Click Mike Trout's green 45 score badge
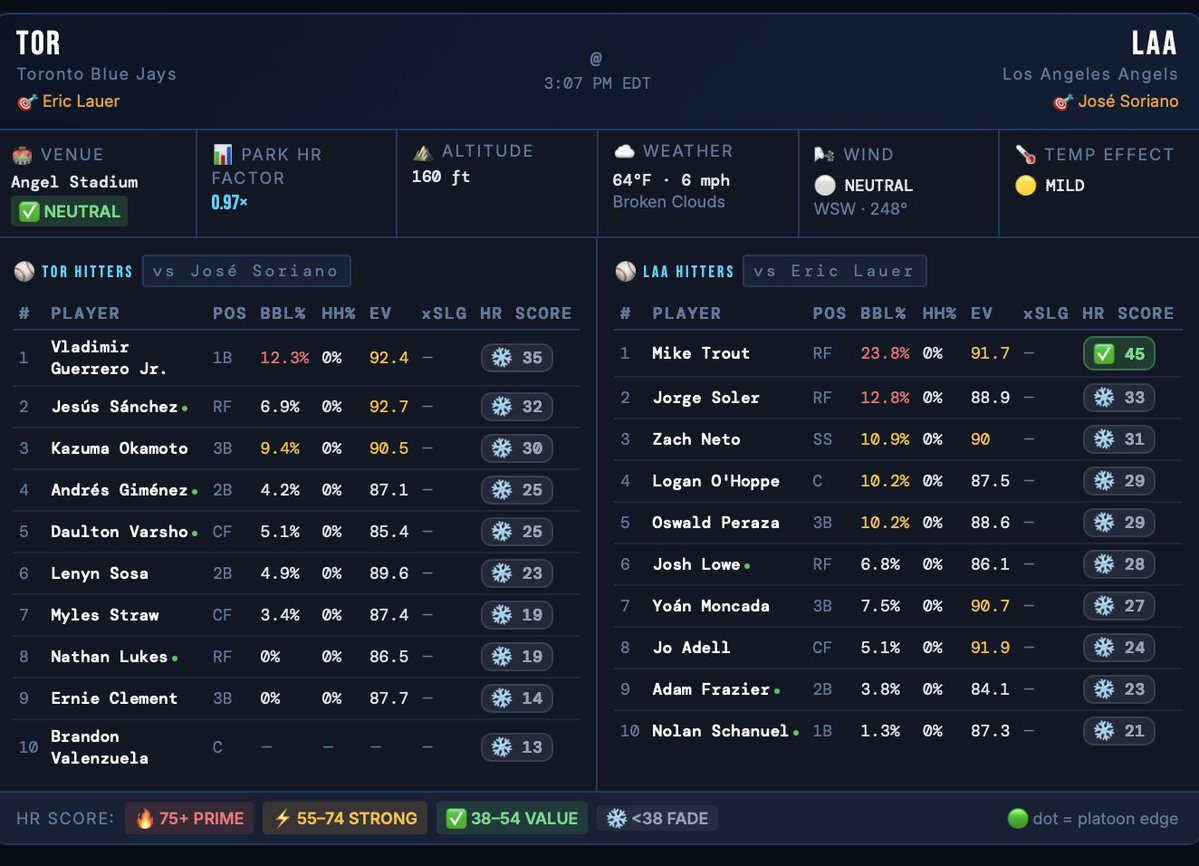This screenshot has height=866, width=1199. 1119,354
